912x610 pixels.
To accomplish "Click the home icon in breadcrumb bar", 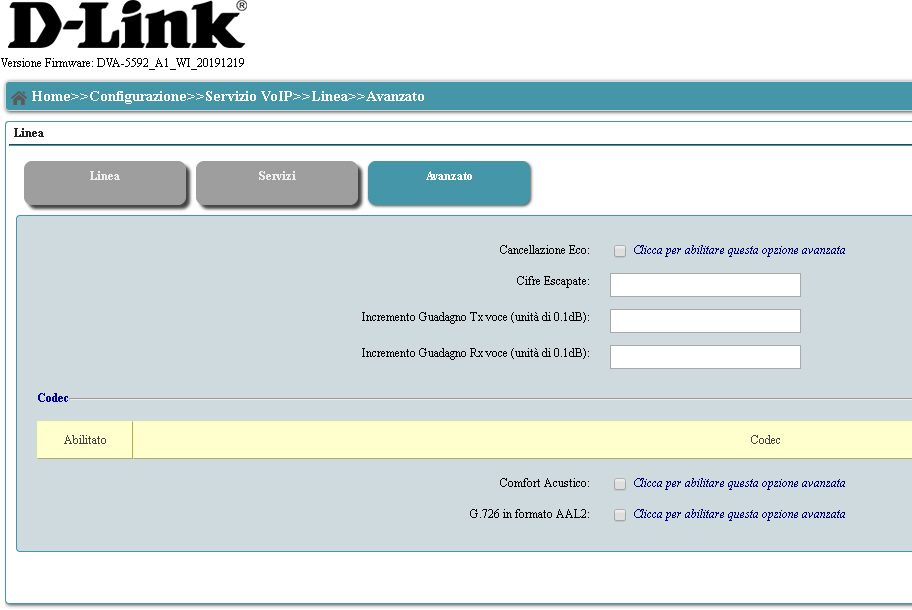I will [19, 97].
